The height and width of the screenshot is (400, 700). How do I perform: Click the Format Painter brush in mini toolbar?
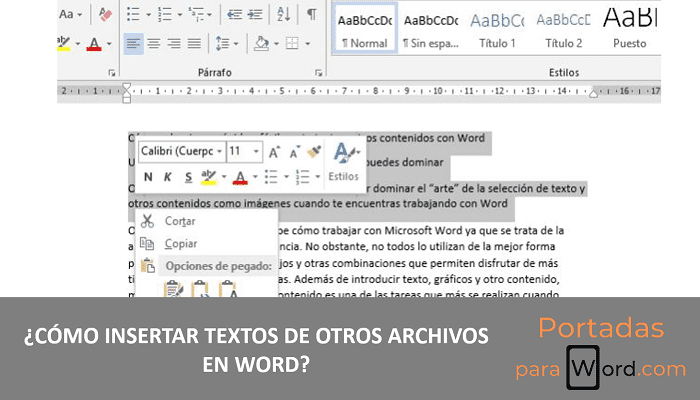coord(314,152)
